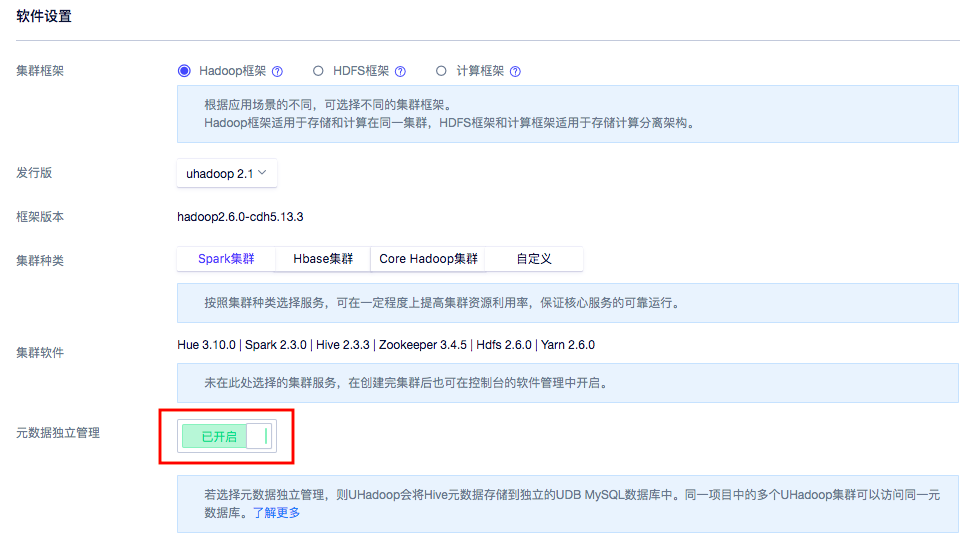This screenshot has height=558, width=979.
Task: Choose the HDFS框架 radio option
Action: click(318, 71)
